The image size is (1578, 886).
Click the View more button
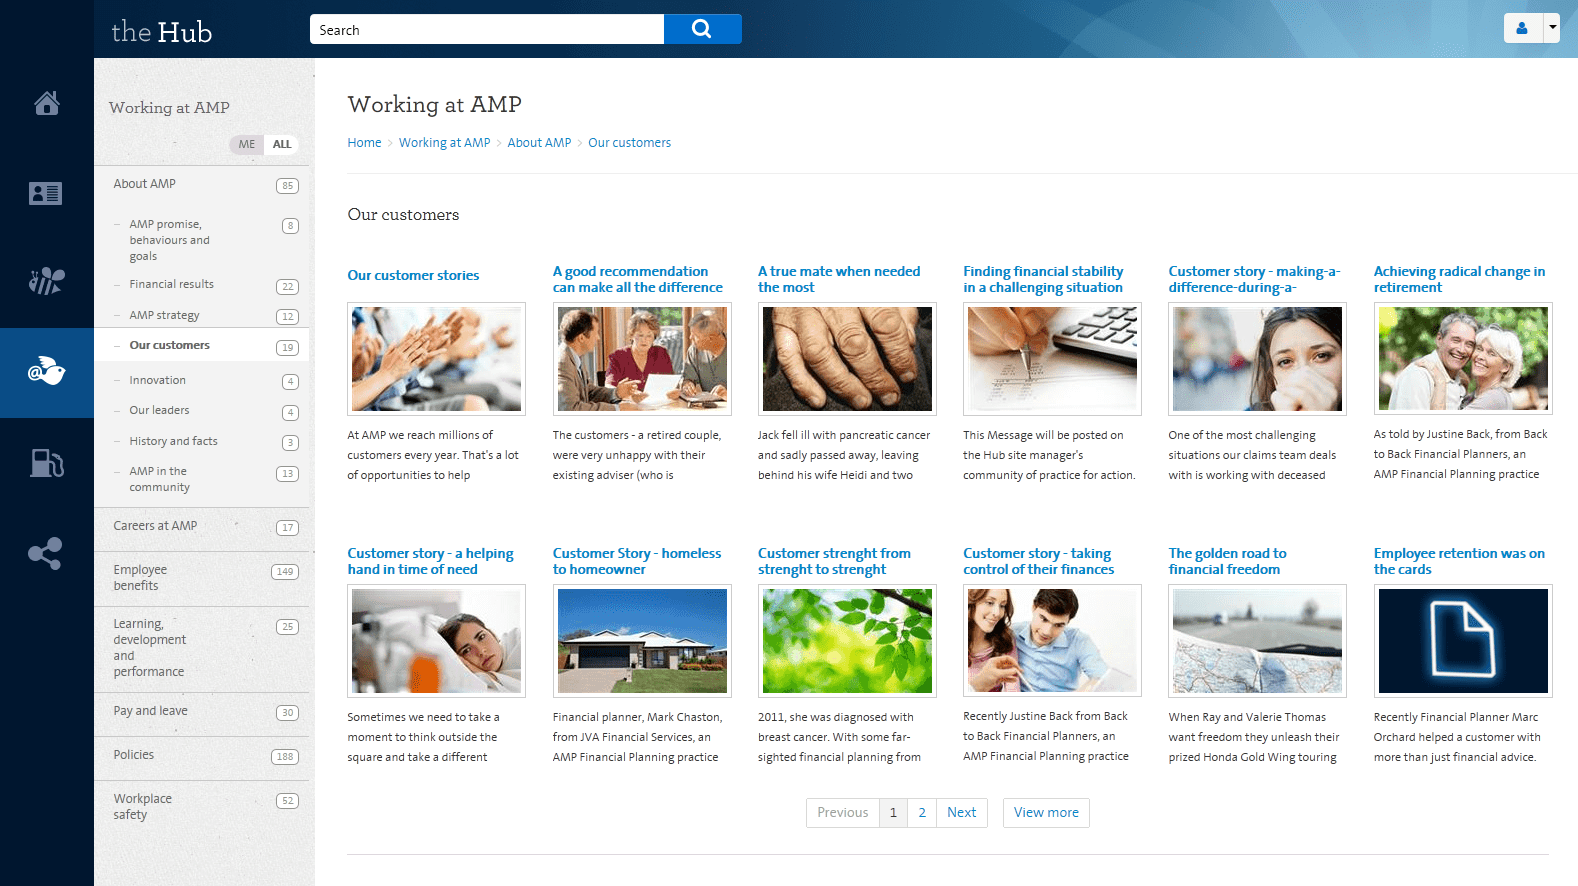(x=1046, y=813)
